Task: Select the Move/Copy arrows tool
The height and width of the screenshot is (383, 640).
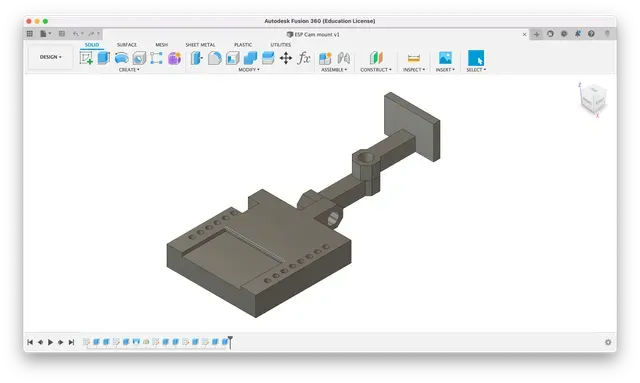Action: click(286, 58)
